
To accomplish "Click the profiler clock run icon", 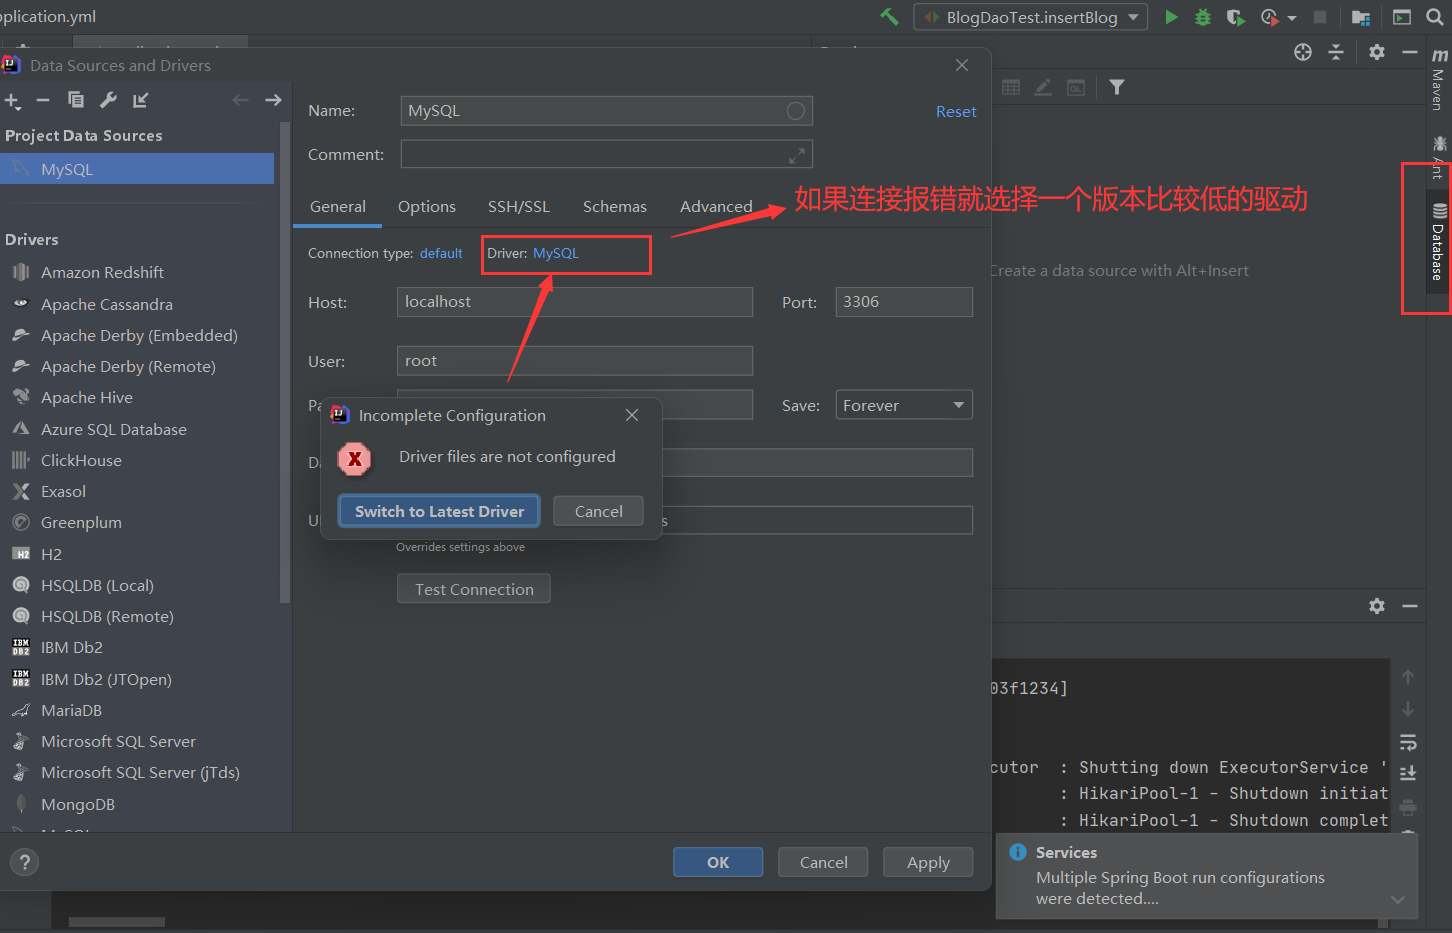I will (1269, 17).
